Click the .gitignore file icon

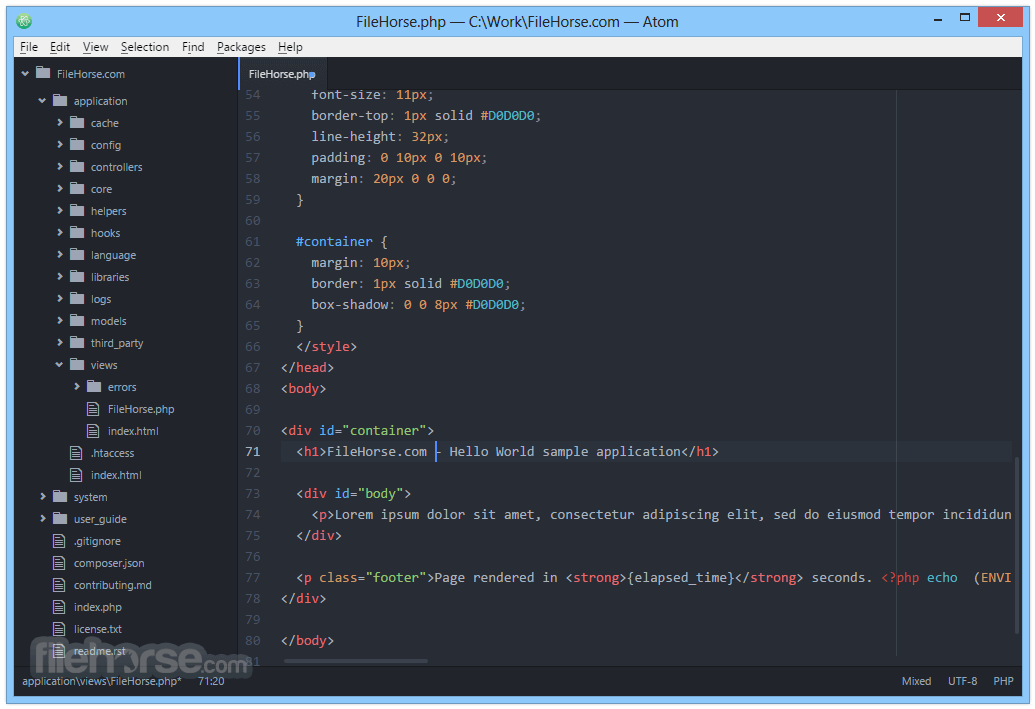pyautogui.click(x=59, y=541)
